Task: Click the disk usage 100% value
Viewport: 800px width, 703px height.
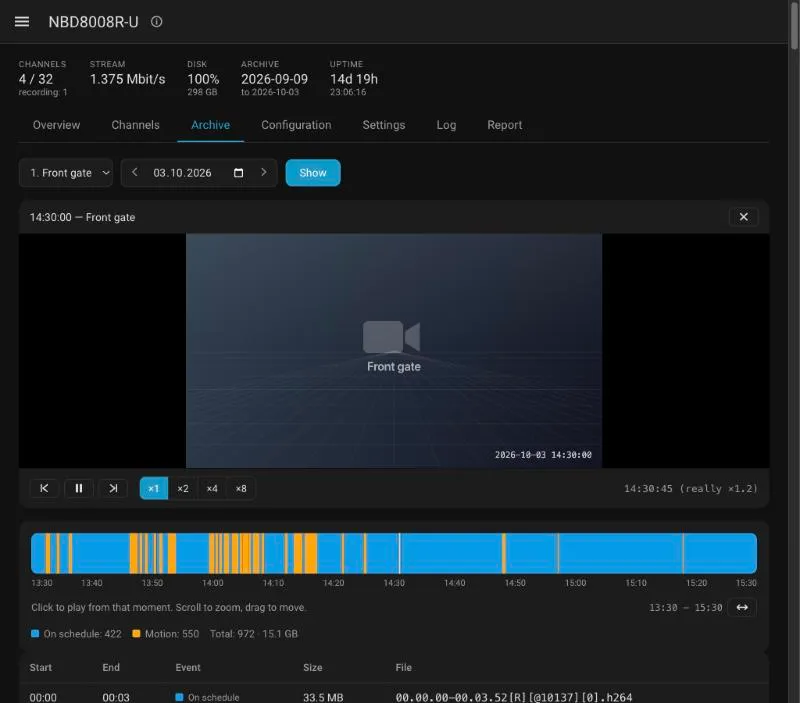Action: tap(203, 79)
